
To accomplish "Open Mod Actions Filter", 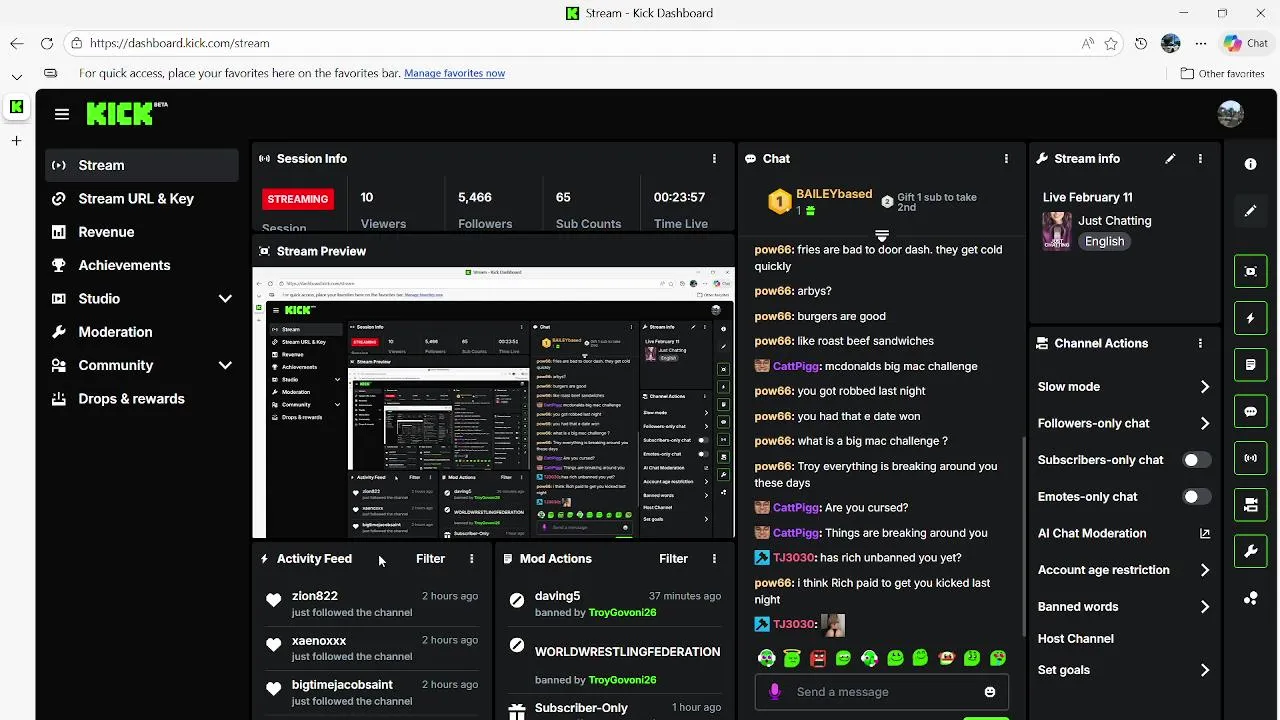I will [x=673, y=559].
